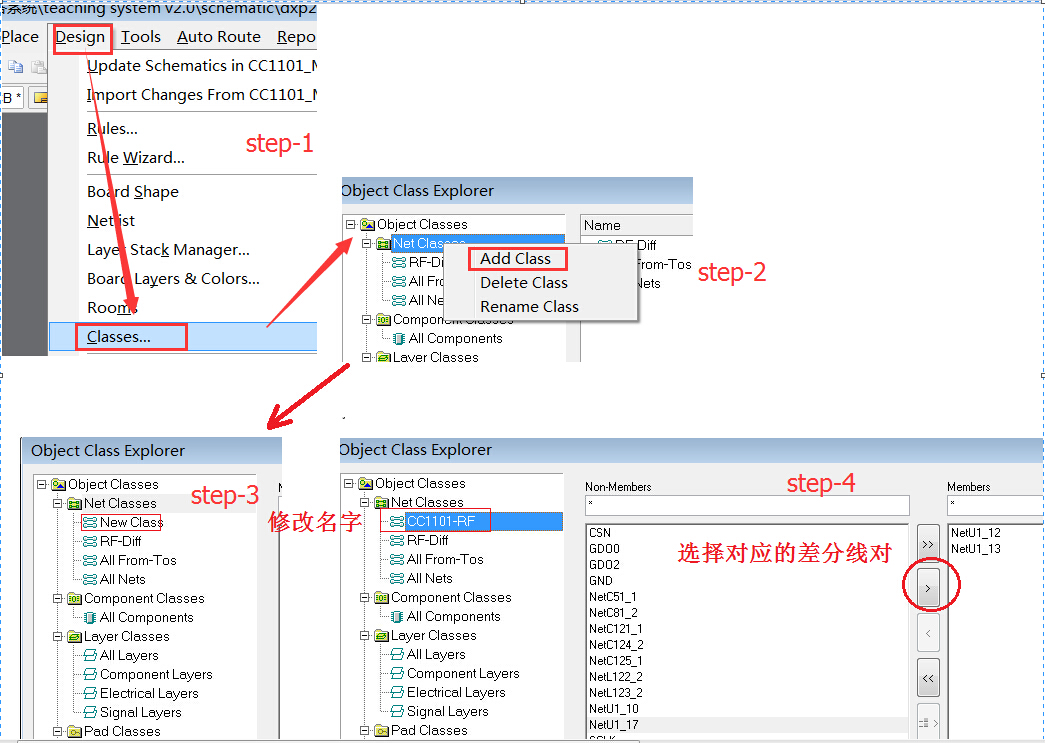Select Add Class in the context menu
The height and width of the screenshot is (743, 1045).
click(x=515, y=259)
